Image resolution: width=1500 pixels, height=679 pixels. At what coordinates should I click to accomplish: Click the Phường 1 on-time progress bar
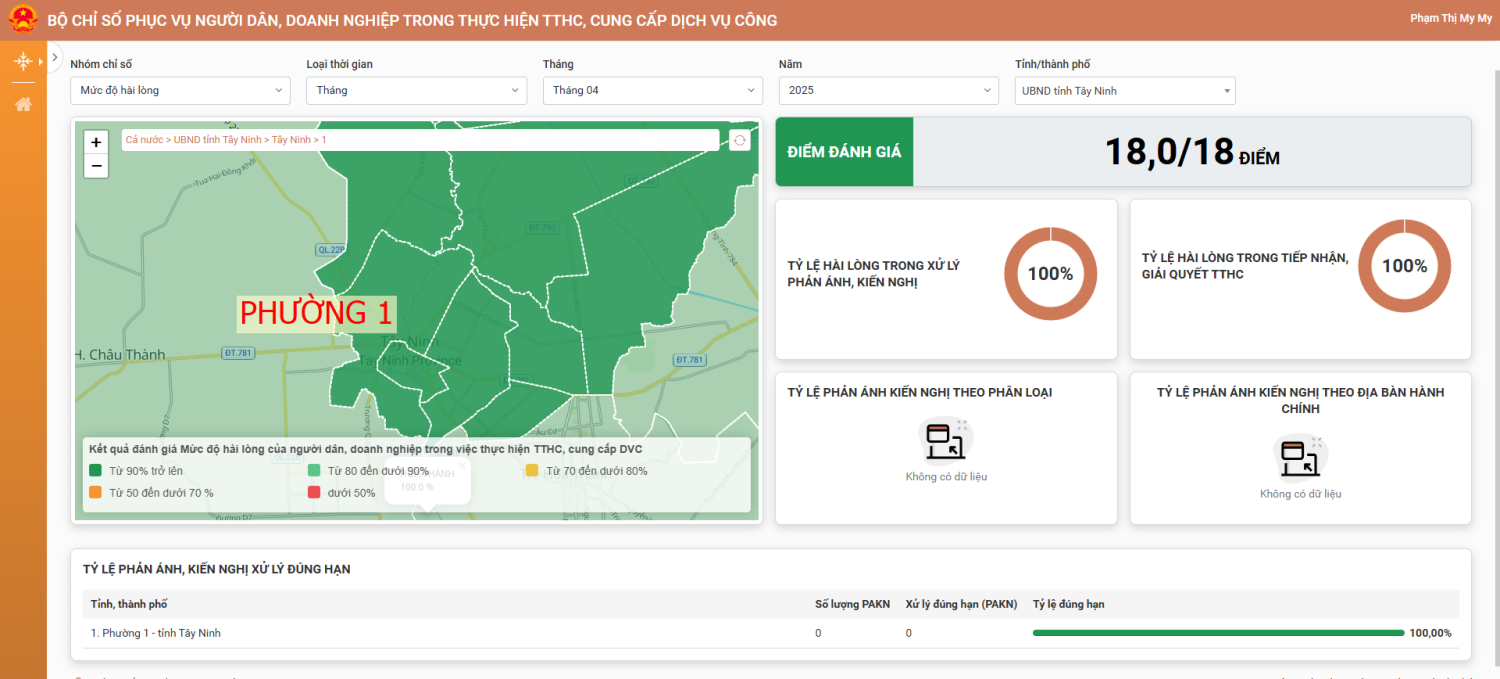1218,633
